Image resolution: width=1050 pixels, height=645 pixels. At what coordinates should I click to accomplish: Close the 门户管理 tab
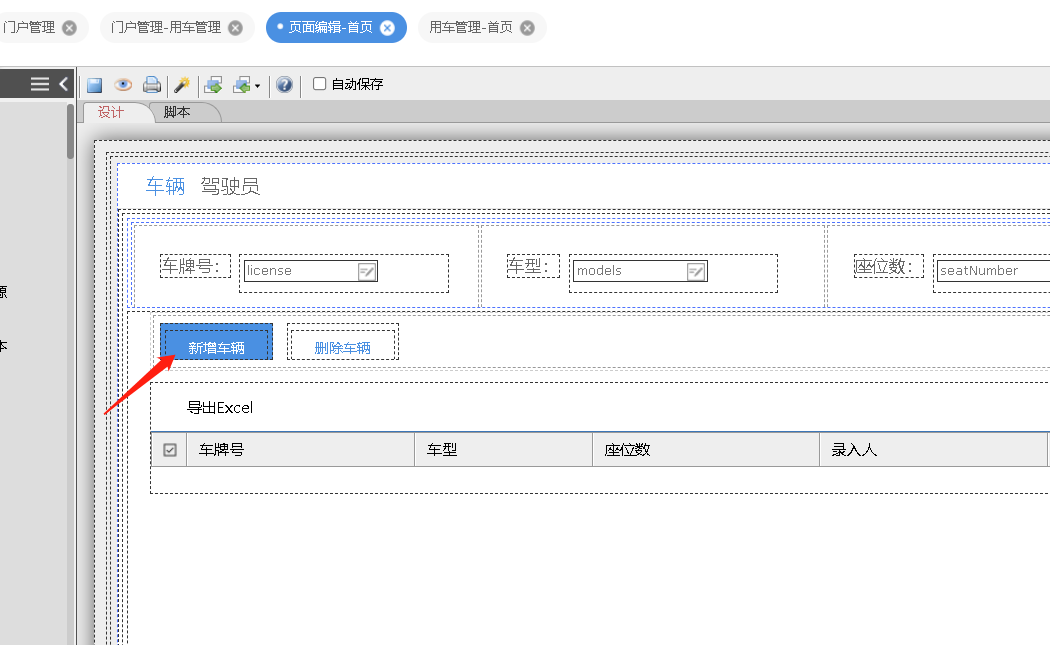[x=69, y=27]
